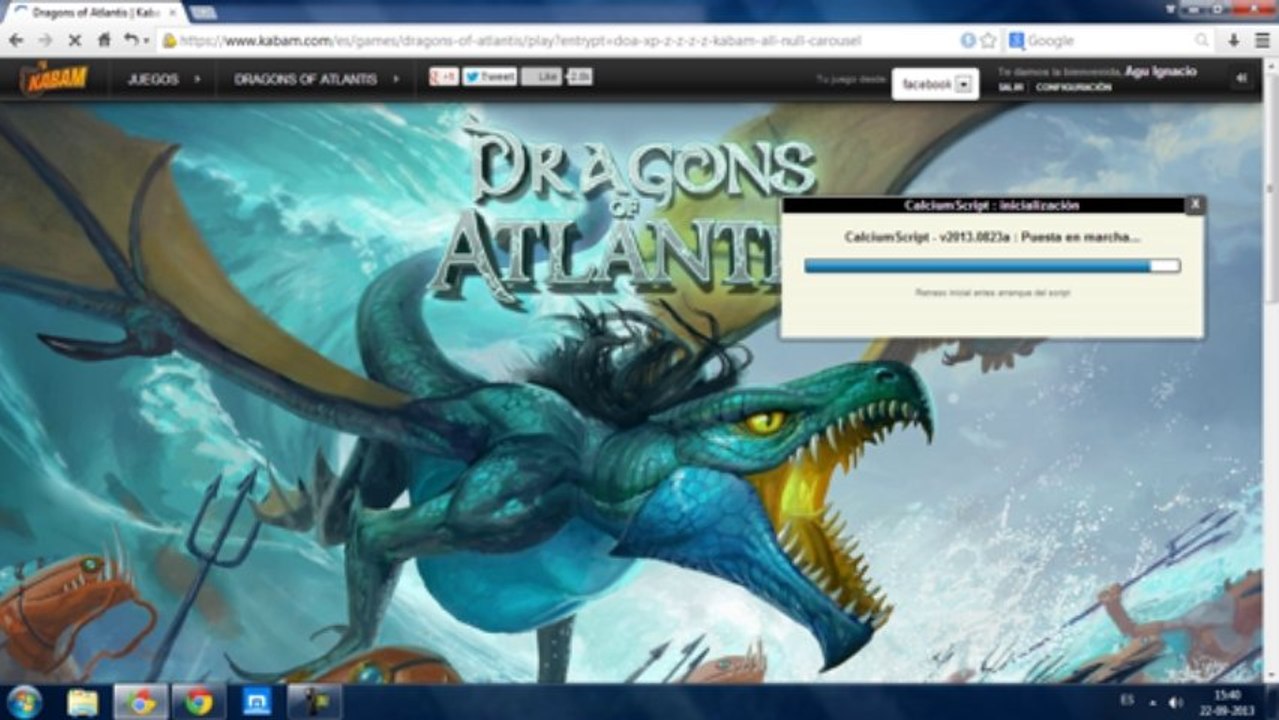This screenshot has height=720, width=1279.
Task: Go back to the previous page
Action: pyautogui.click(x=15, y=41)
